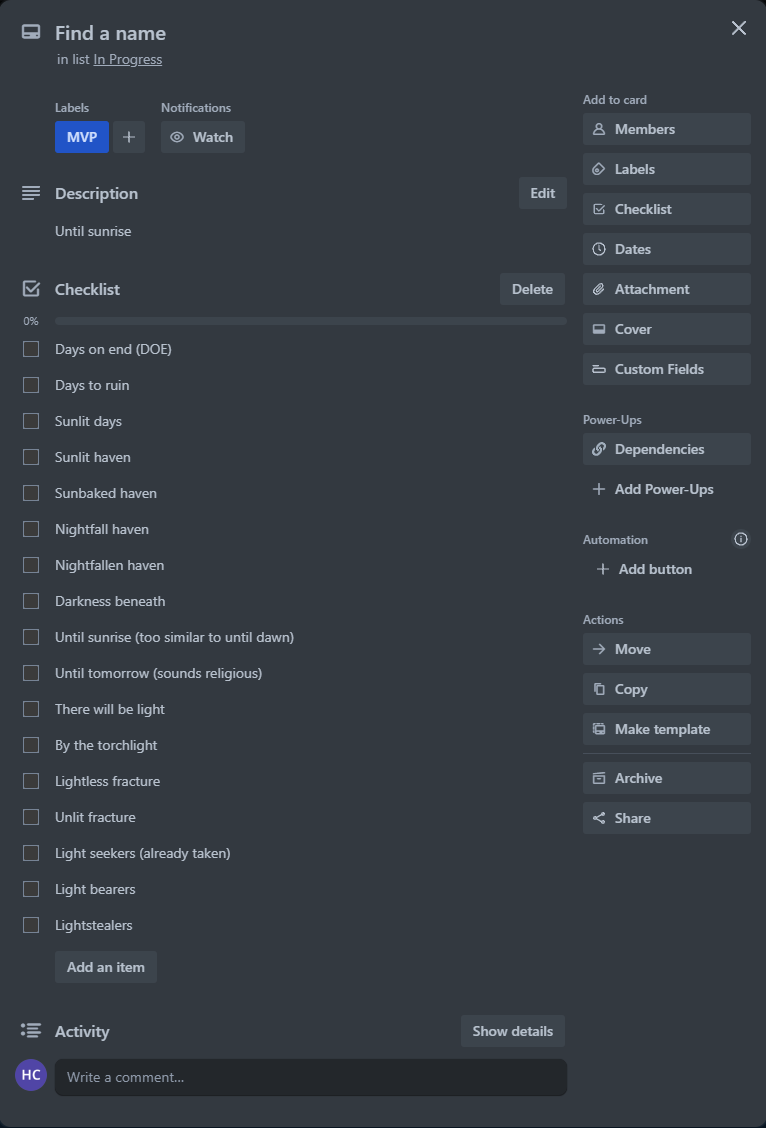This screenshot has height=1128, width=766.
Task: Click the checklist progress bar
Action: coord(310,320)
